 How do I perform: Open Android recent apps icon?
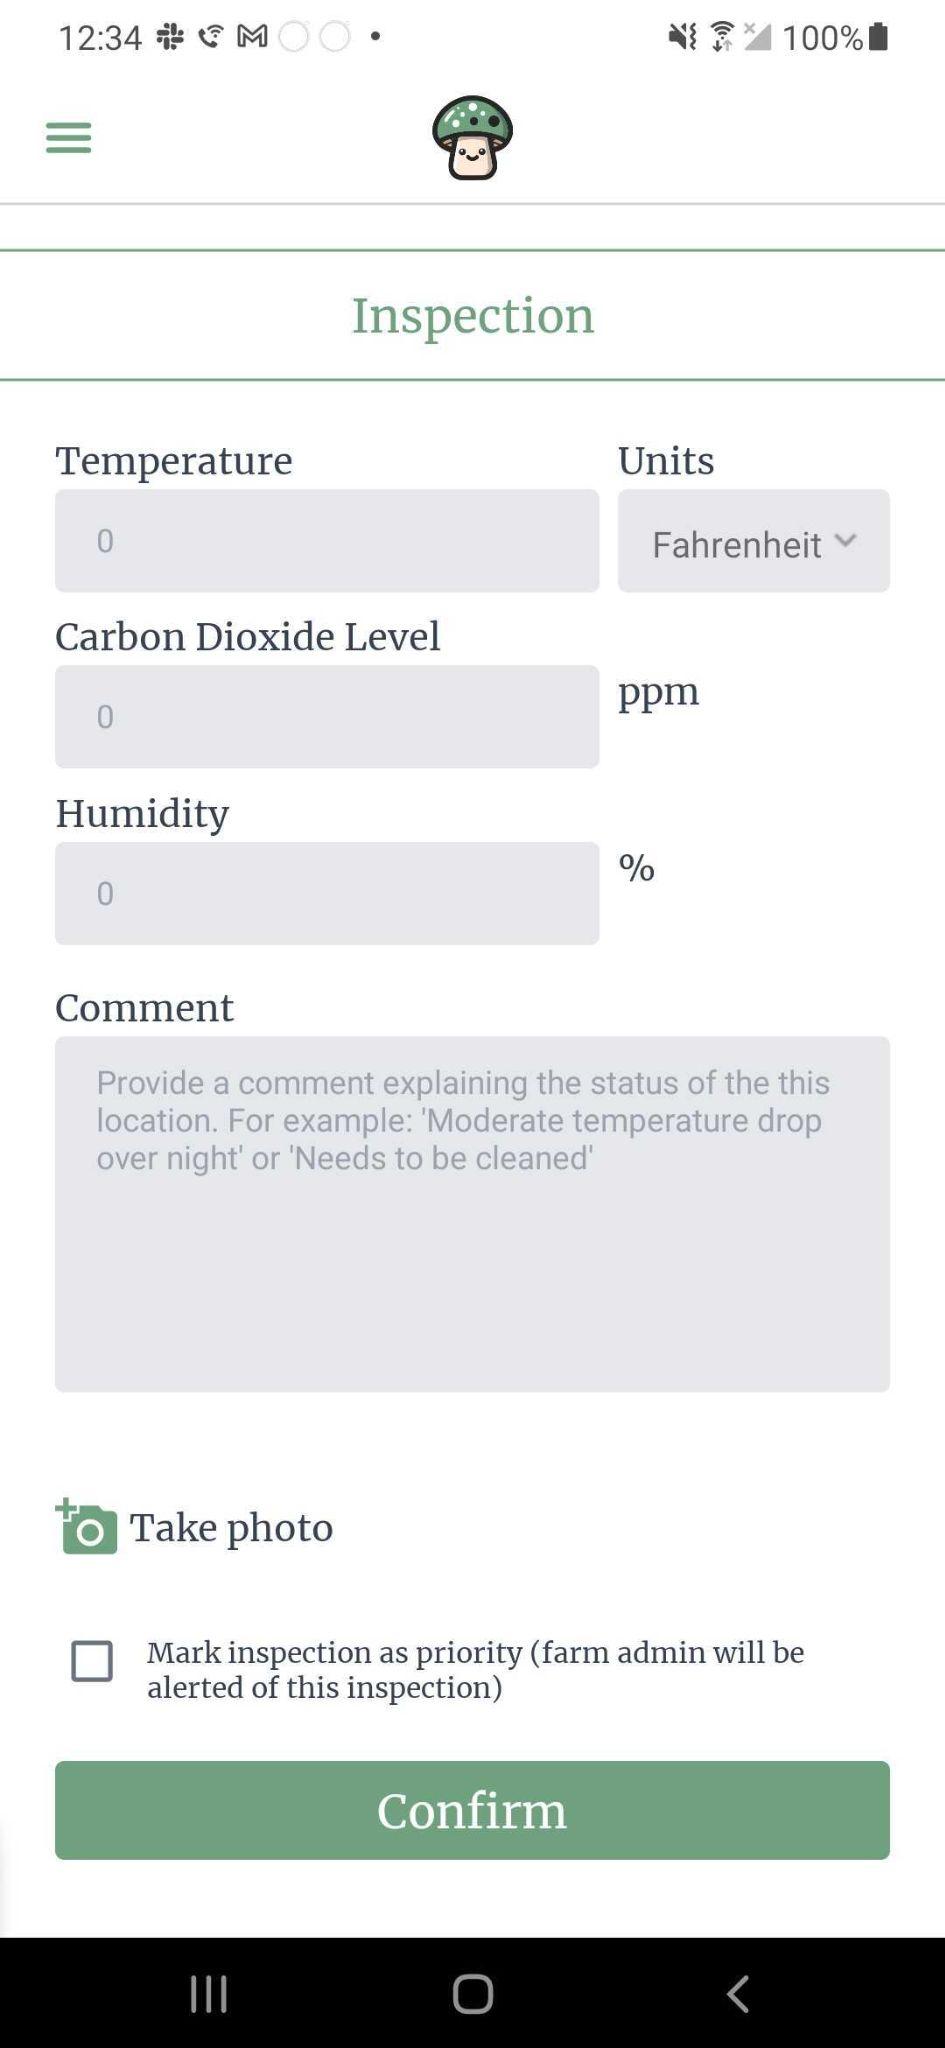[x=209, y=1993]
